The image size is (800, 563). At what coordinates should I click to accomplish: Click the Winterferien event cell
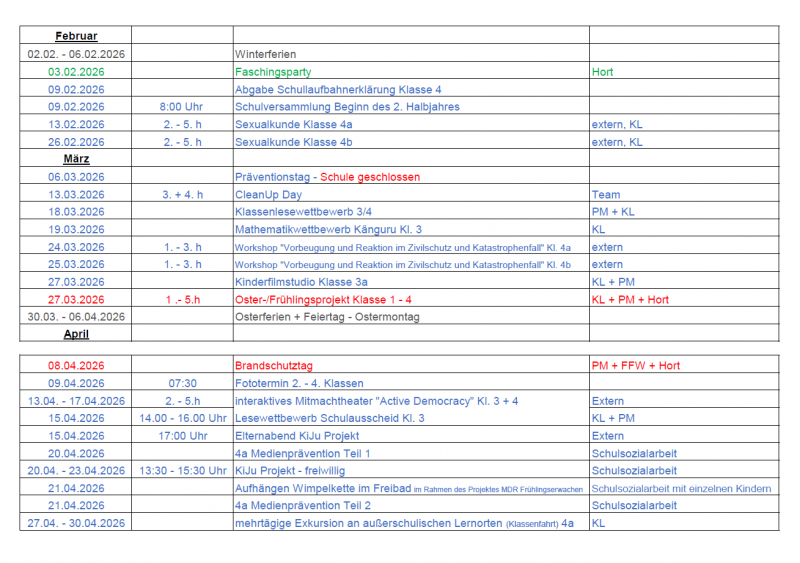[265, 54]
